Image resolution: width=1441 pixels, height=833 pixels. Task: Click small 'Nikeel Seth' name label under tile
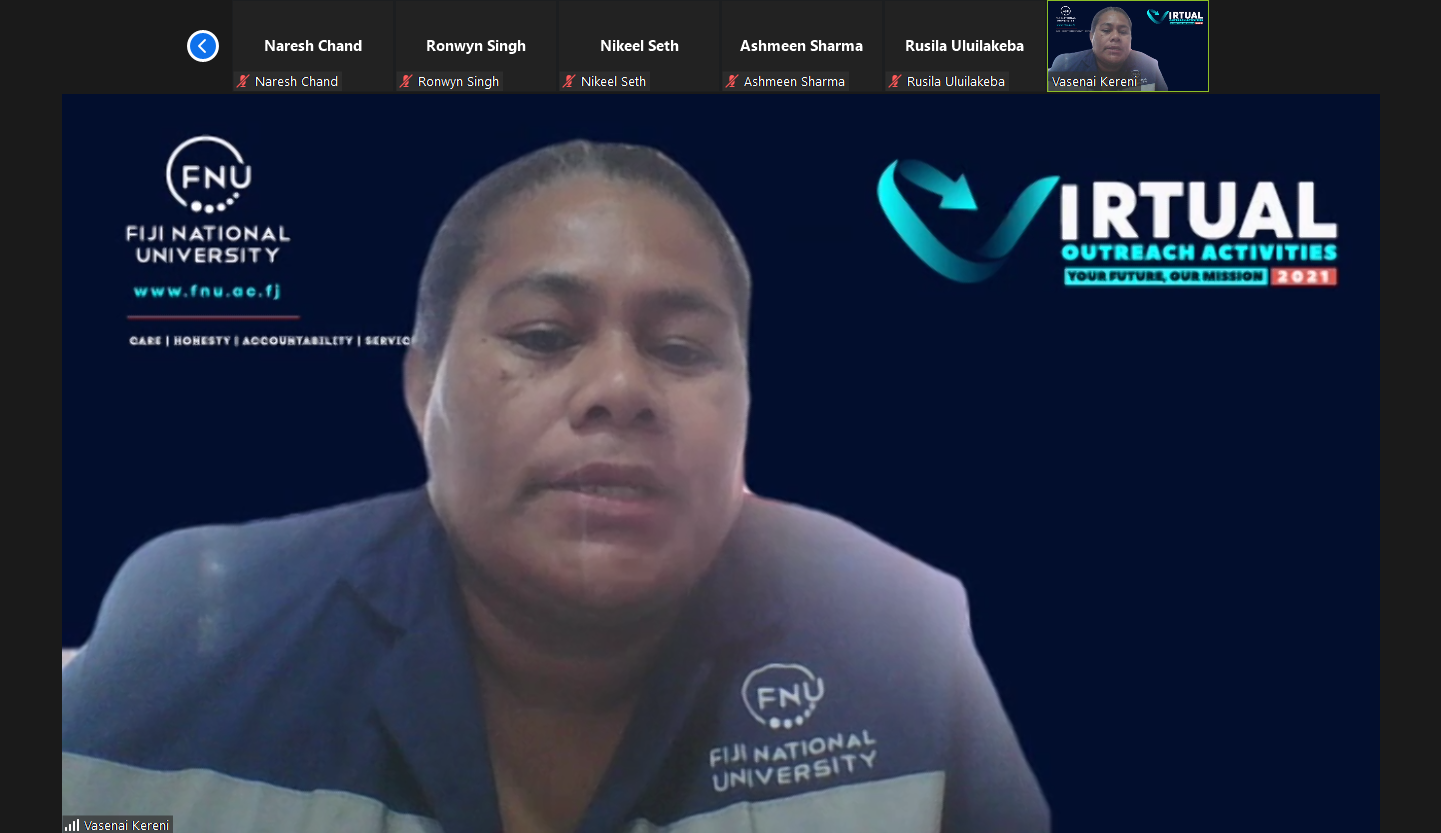(x=613, y=82)
